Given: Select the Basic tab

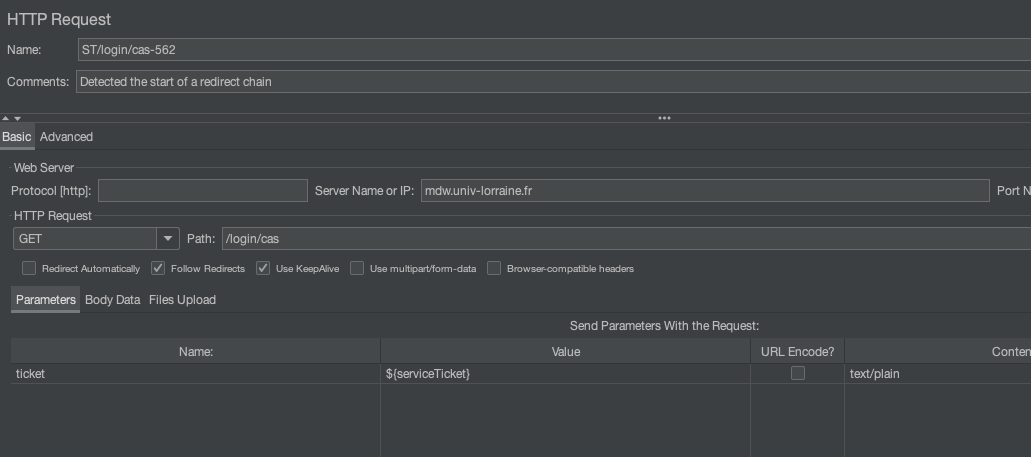Looking at the screenshot, I should click(16, 137).
